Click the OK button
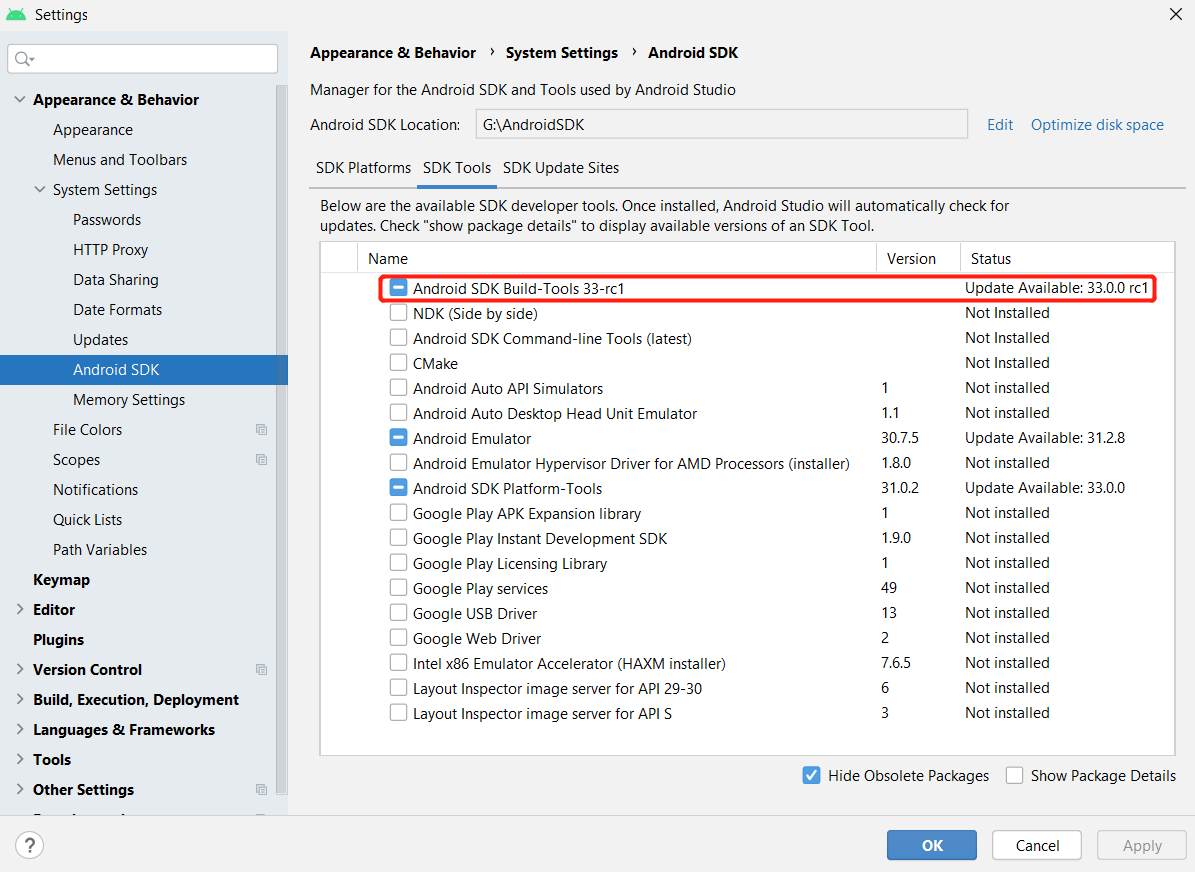1195x872 pixels. point(931,845)
